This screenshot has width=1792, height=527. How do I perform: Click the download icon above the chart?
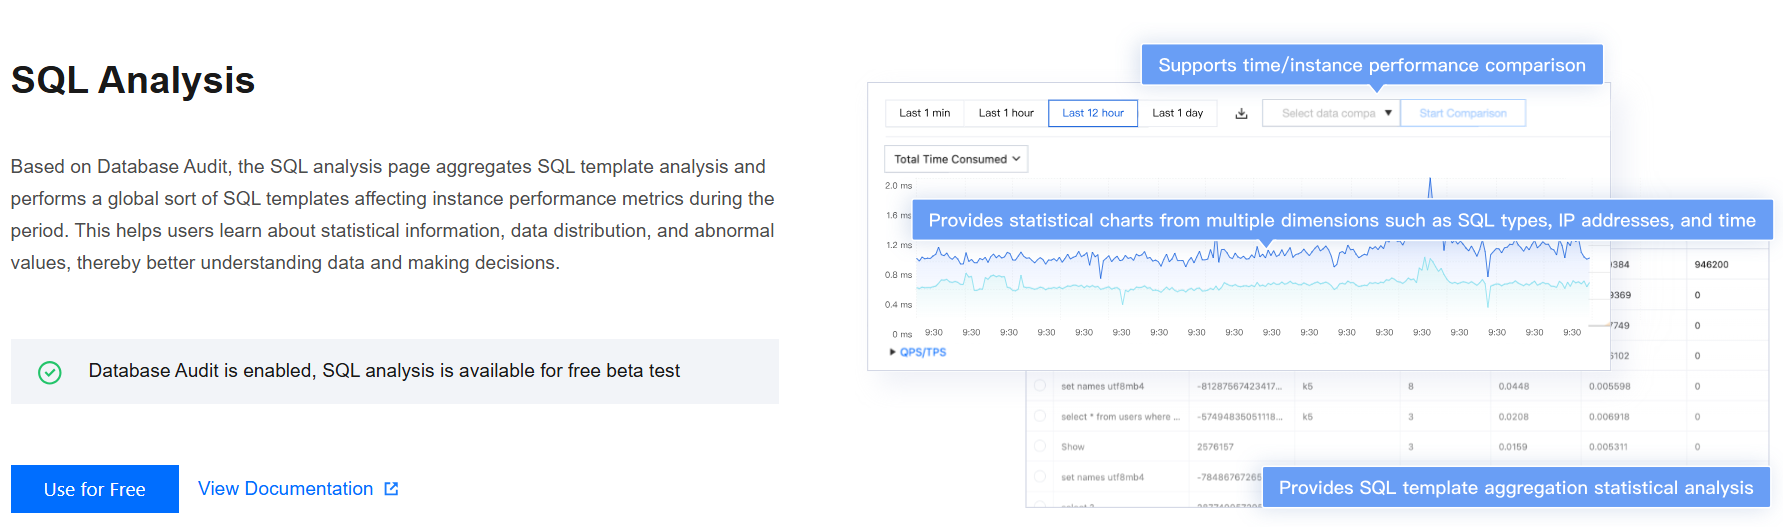pos(1241,114)
